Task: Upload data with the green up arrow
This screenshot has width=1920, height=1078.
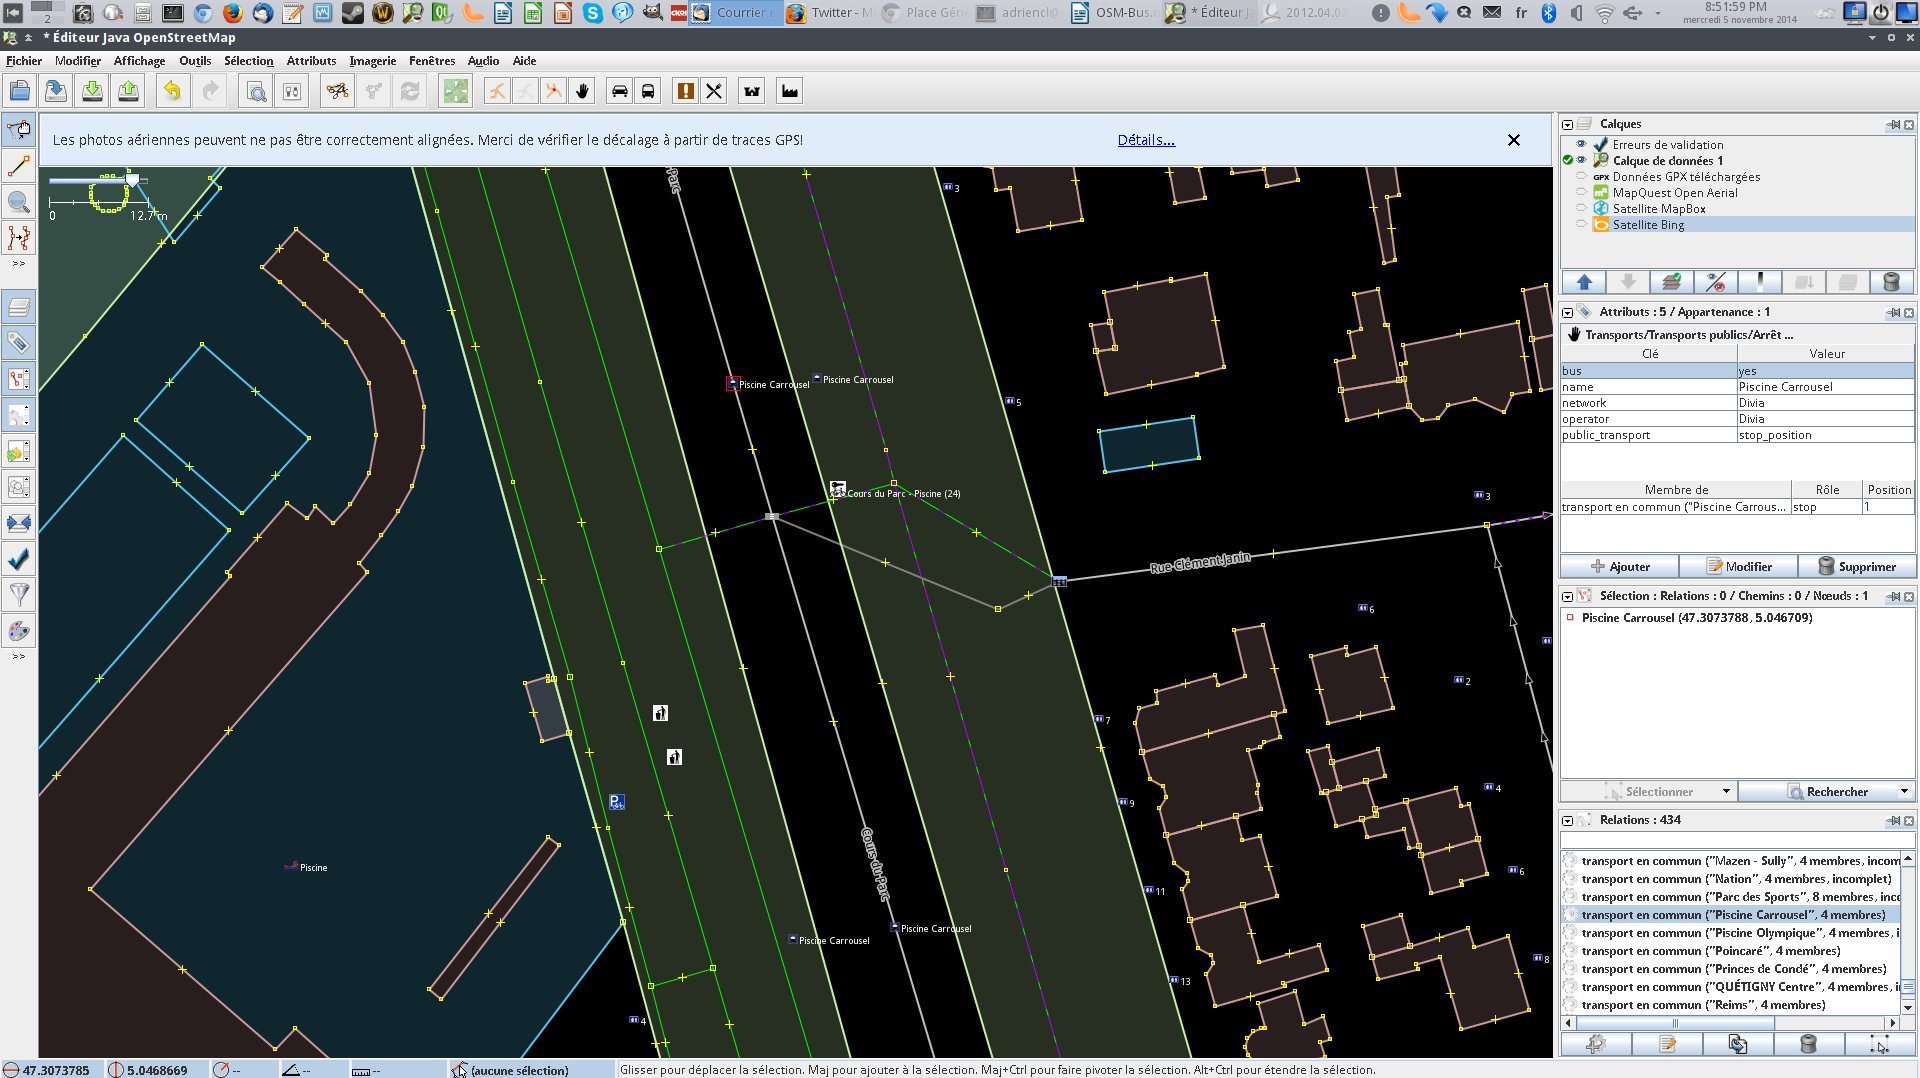Action: click(128, 91)
